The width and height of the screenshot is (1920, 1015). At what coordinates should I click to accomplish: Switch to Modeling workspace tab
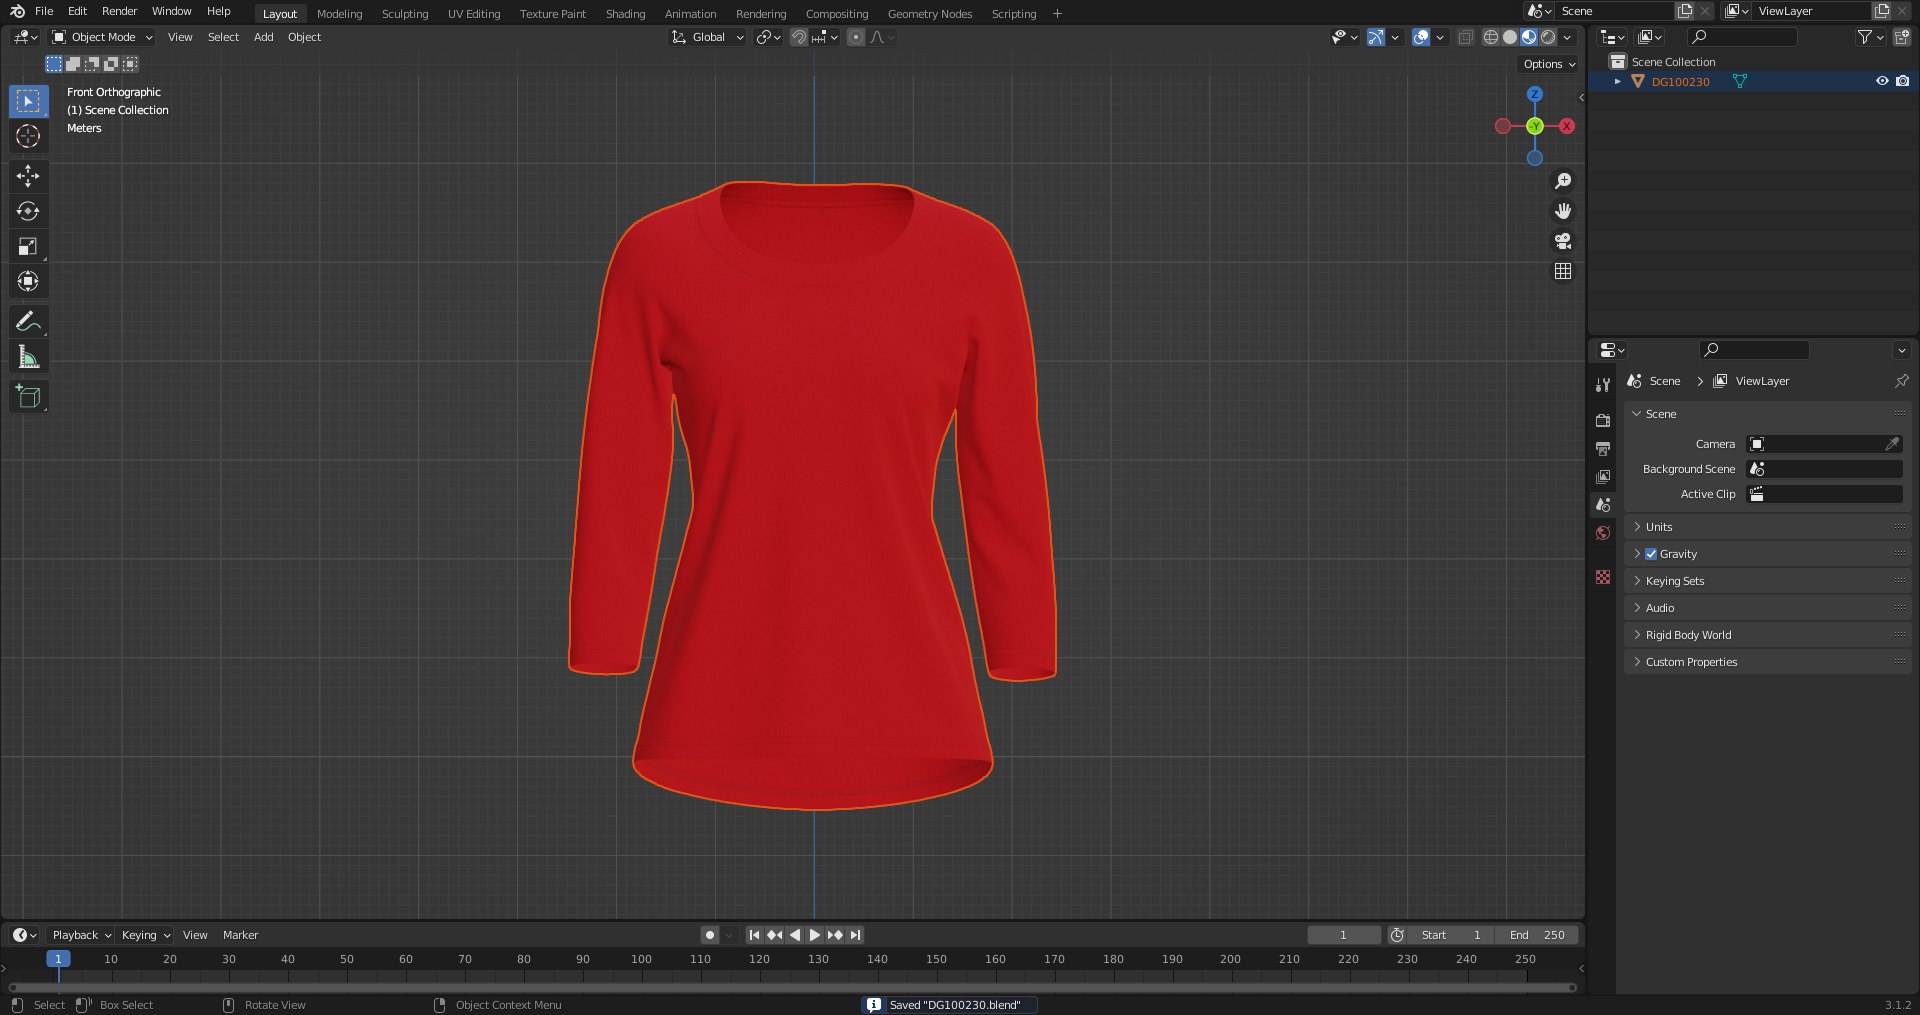339,14
